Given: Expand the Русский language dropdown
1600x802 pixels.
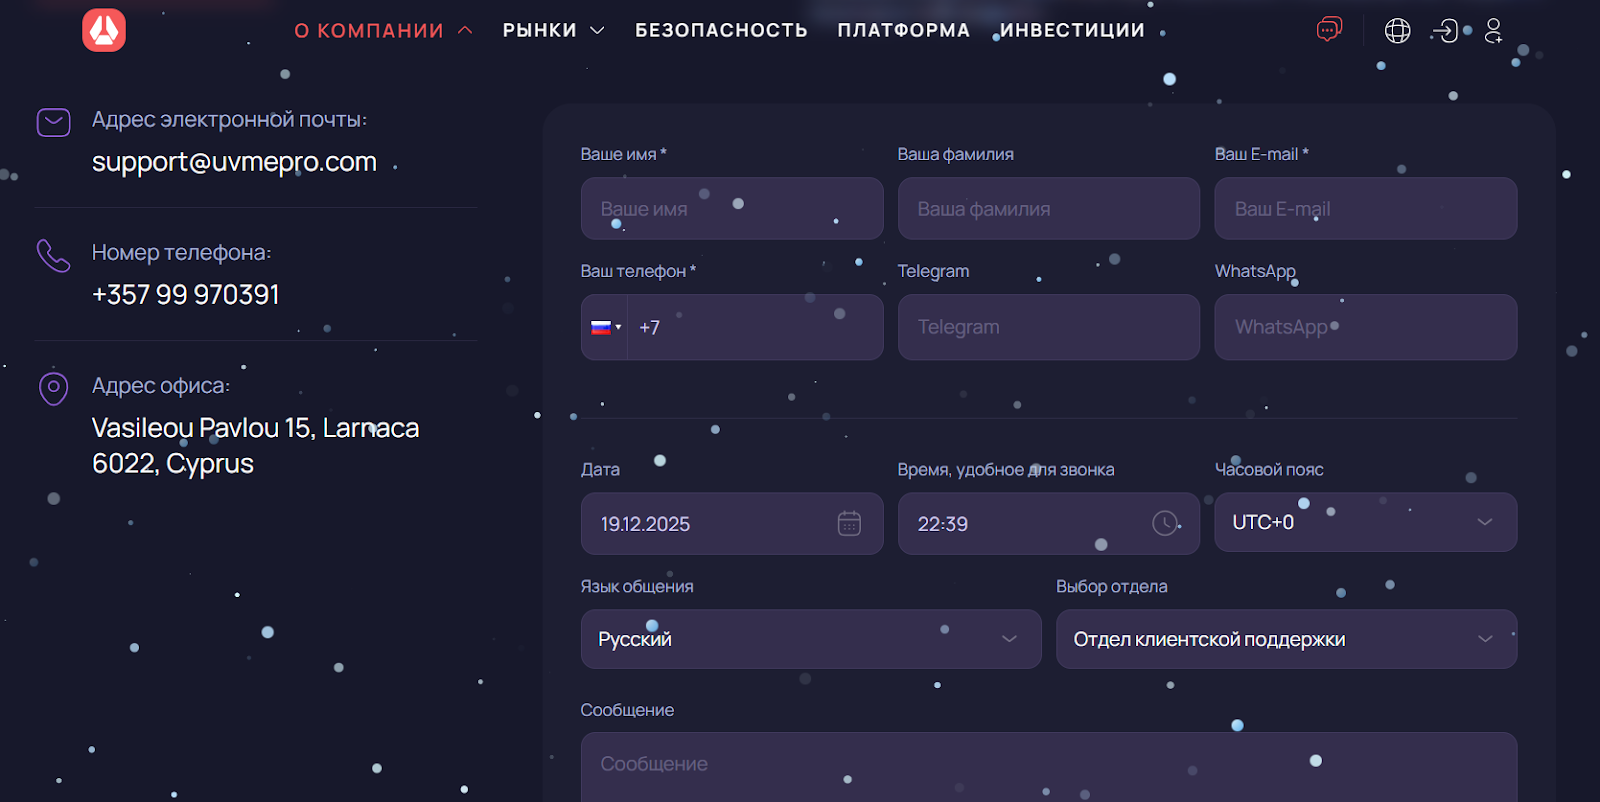Looking at the screenshot, I should coord(810,639).
